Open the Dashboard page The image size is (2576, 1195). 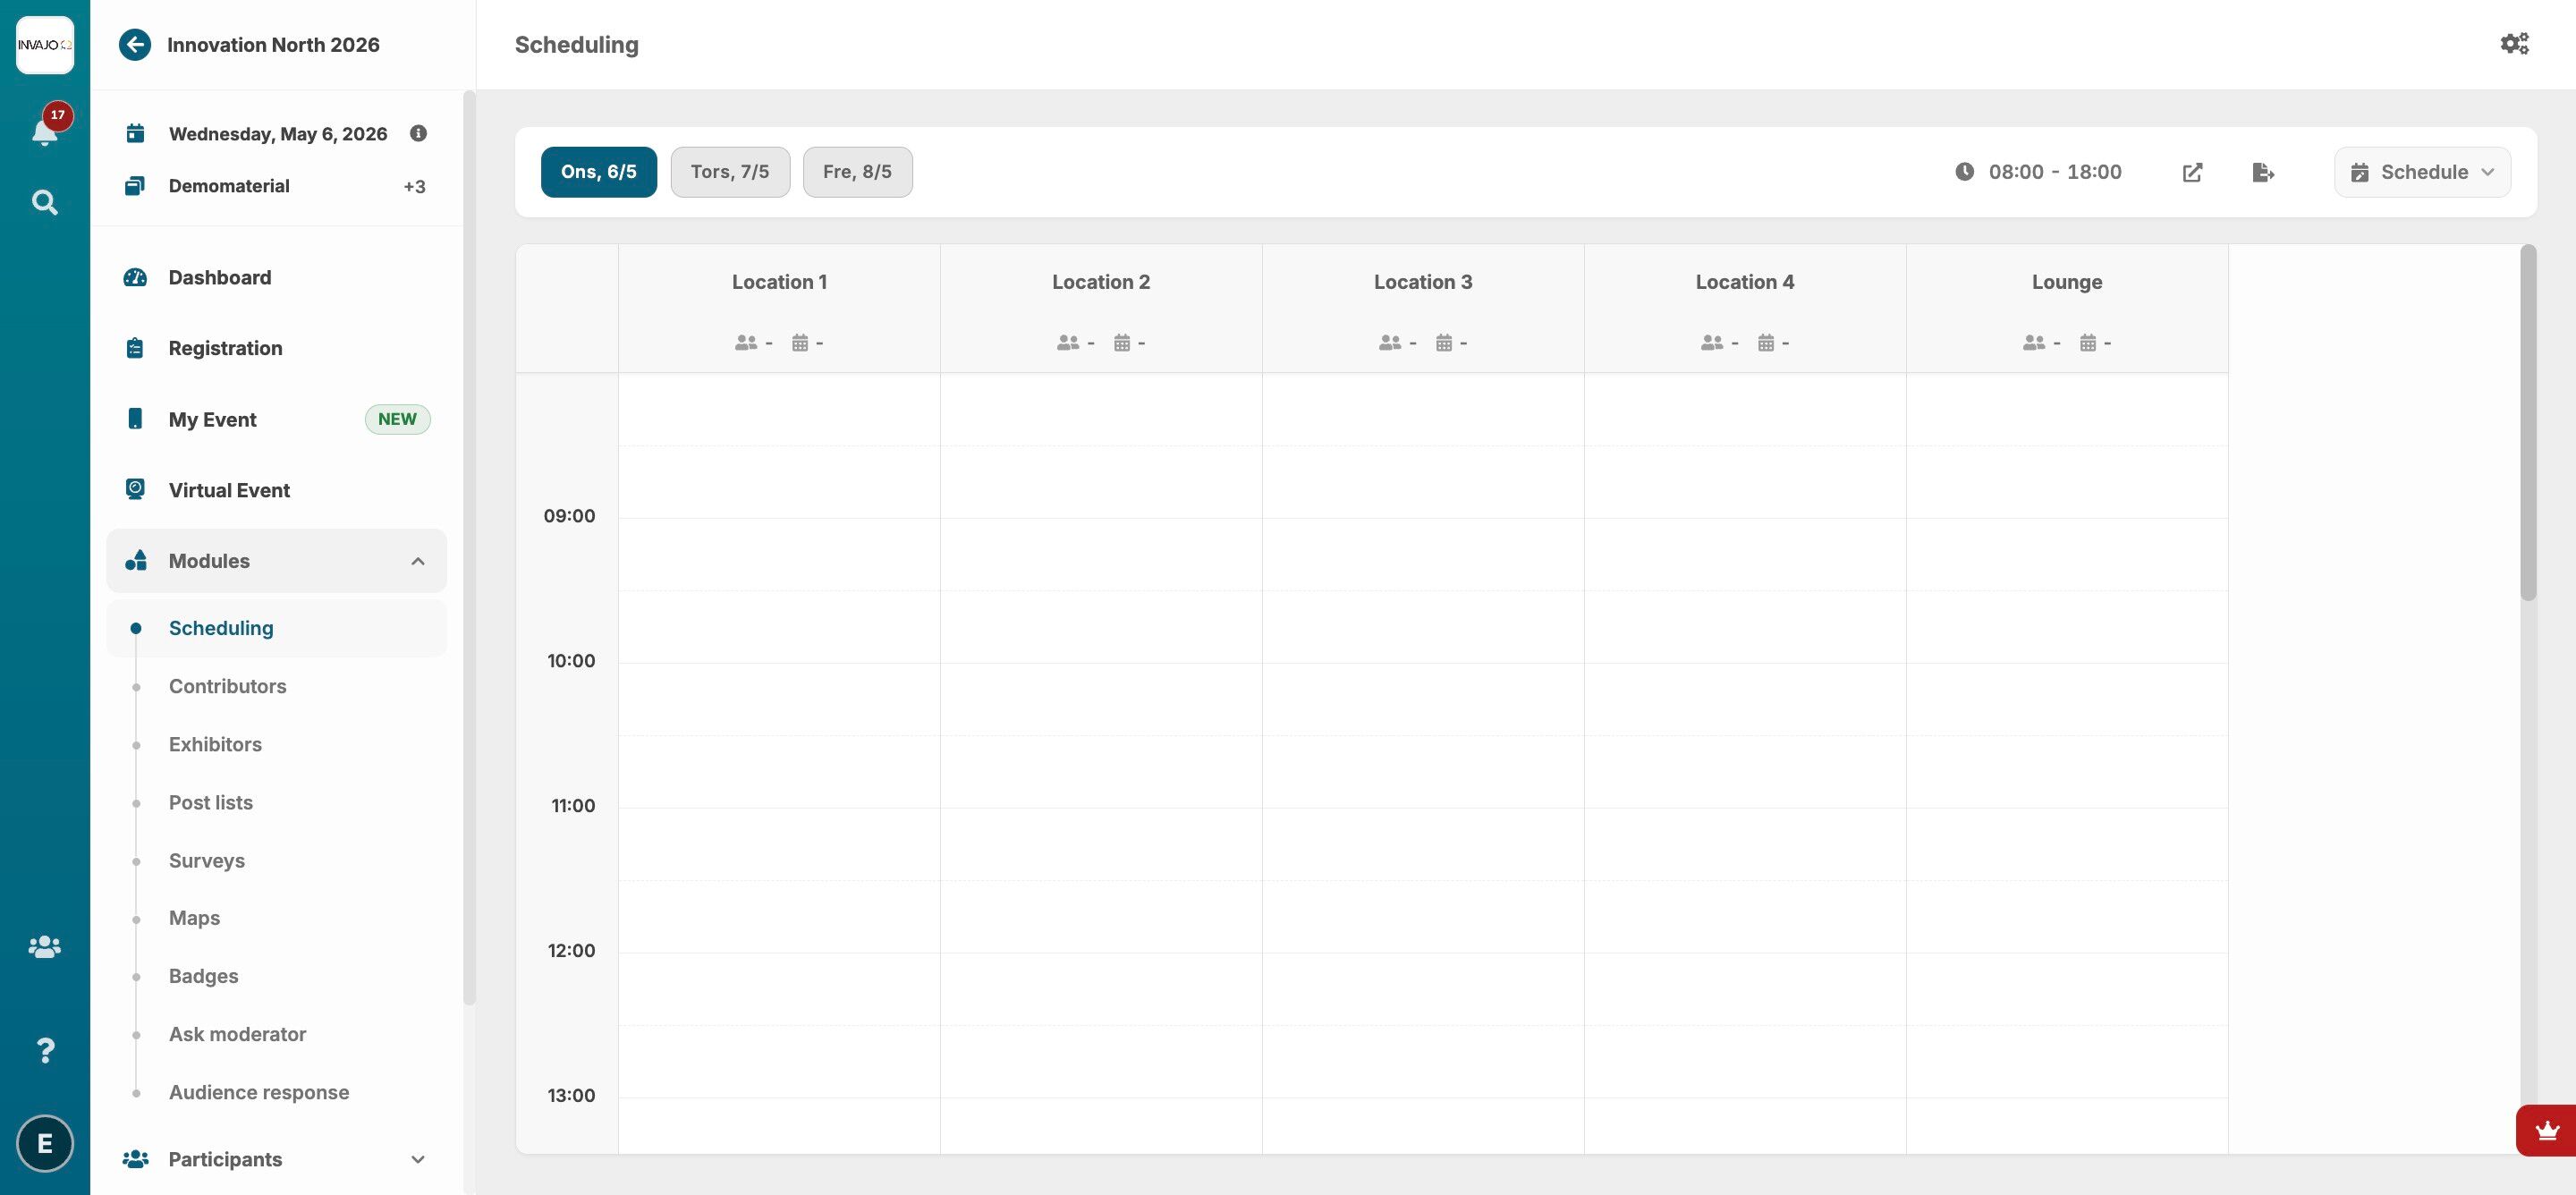pos(219,278)
